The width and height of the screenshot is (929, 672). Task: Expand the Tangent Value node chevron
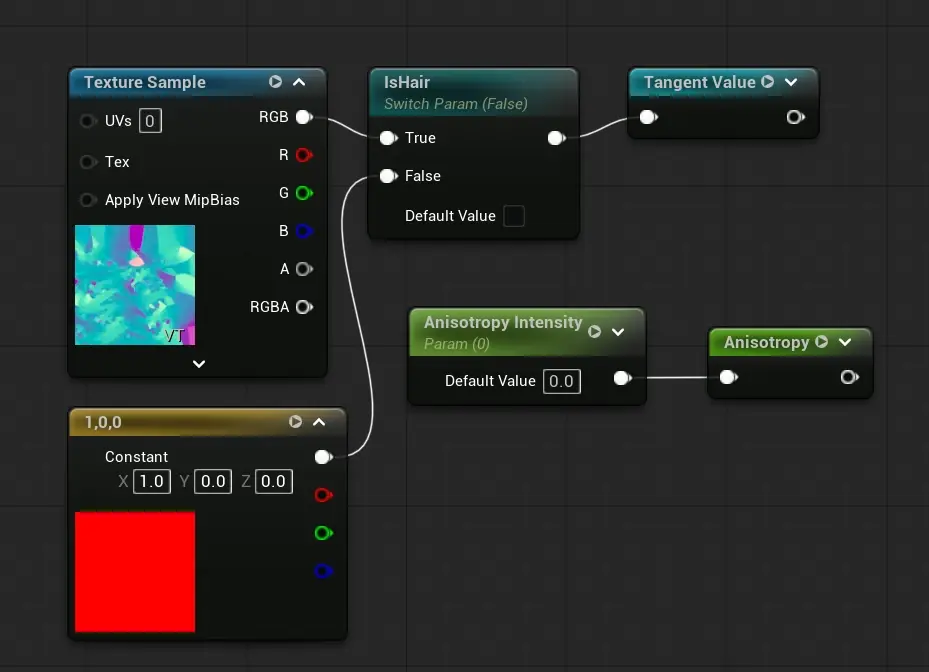[x=791, y=82]
